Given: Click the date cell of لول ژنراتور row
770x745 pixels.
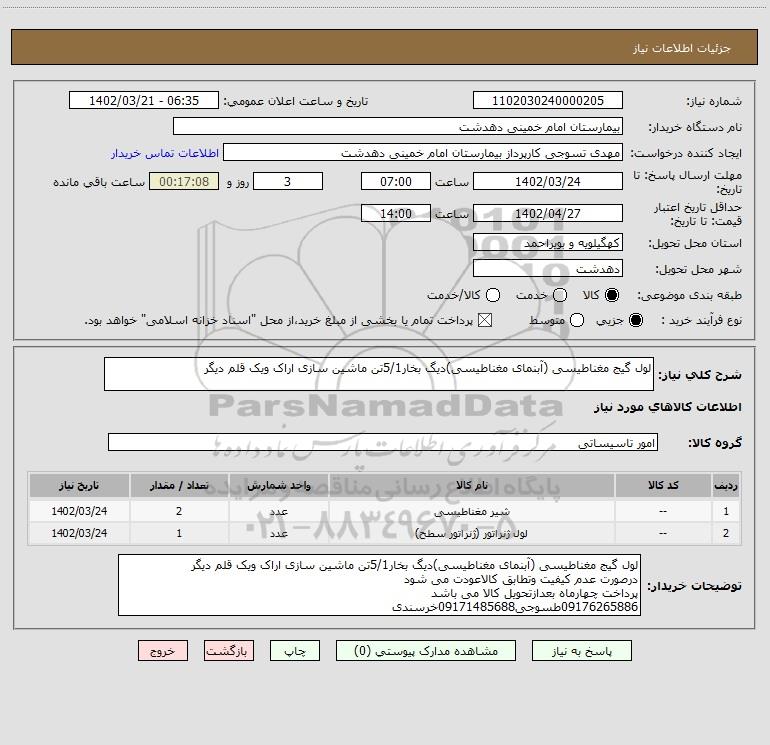Looking at the screenshot, I should pyautogui.click(x=79, y=533).
